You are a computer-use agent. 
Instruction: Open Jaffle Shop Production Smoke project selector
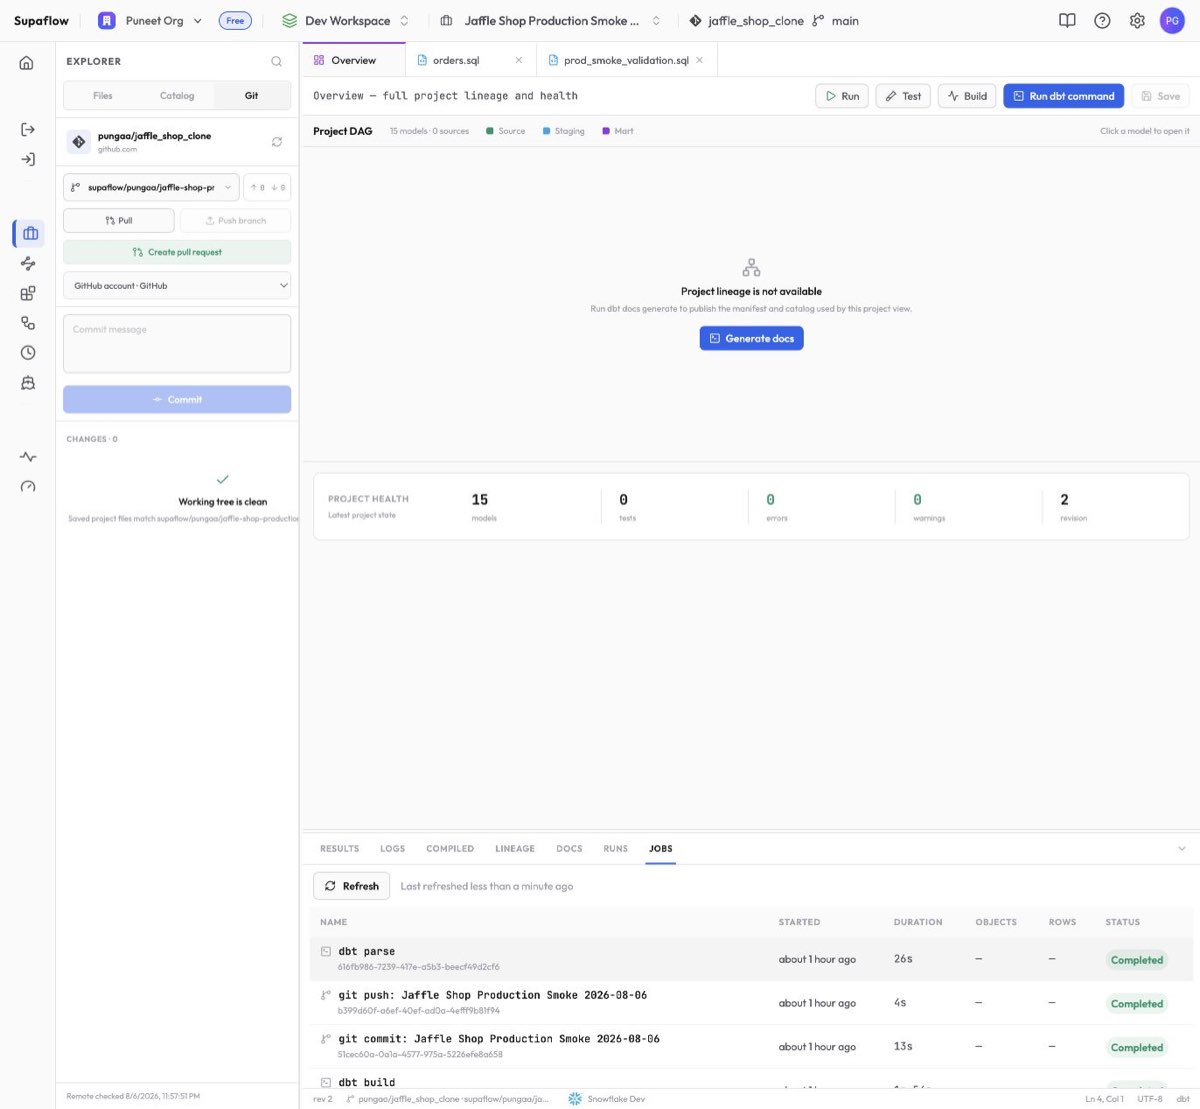point(551,21)
